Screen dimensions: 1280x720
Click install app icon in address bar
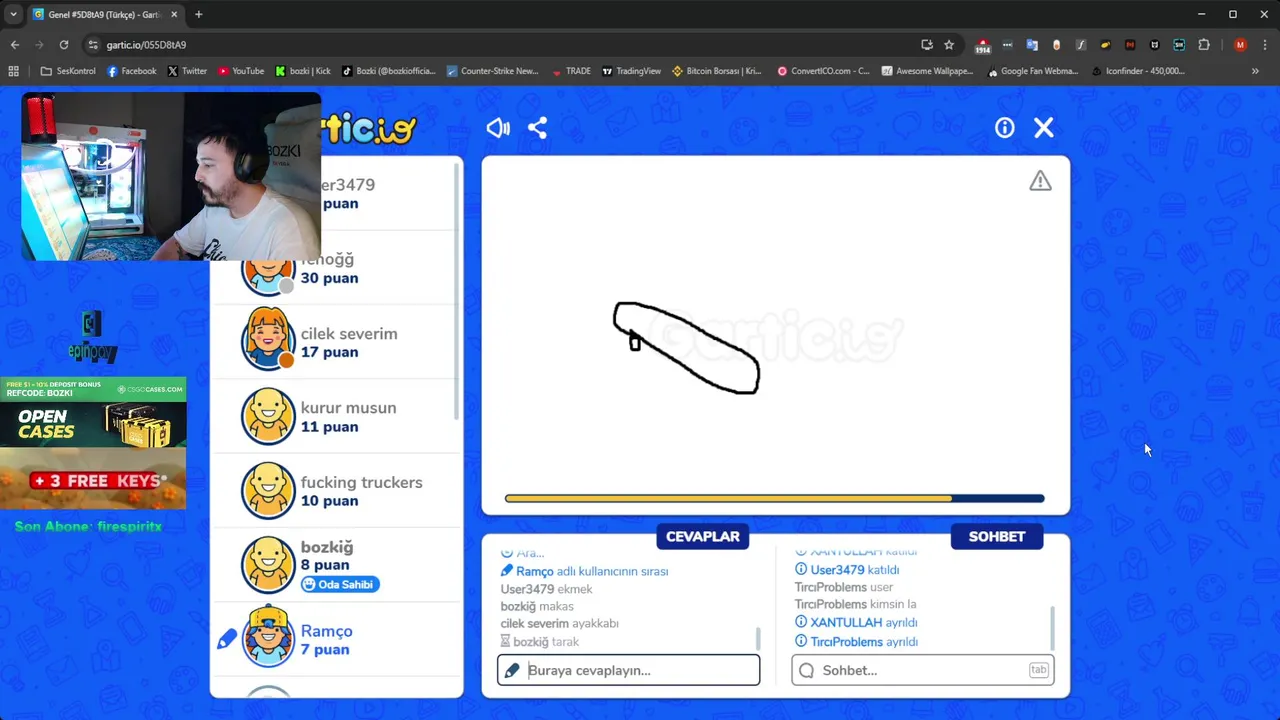coord(927,45)
